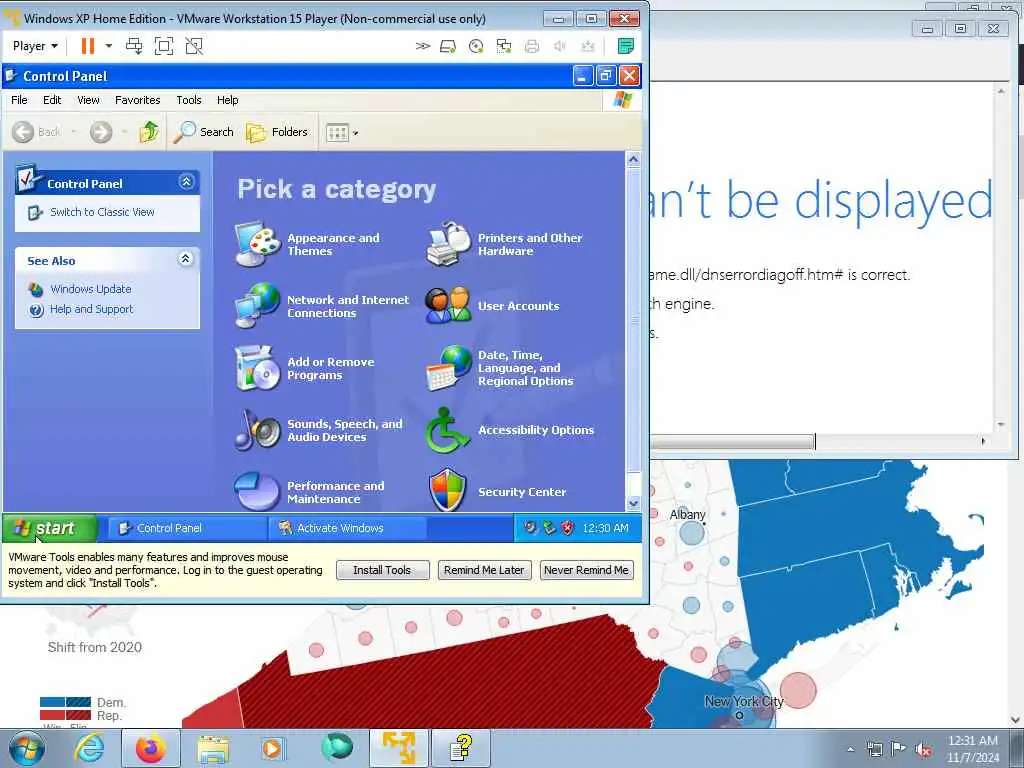Image resolution: width=1024 pixels, height=768 pixels.
Task: Click the red security shield XP tray icon
Action: tap(568, 528)
